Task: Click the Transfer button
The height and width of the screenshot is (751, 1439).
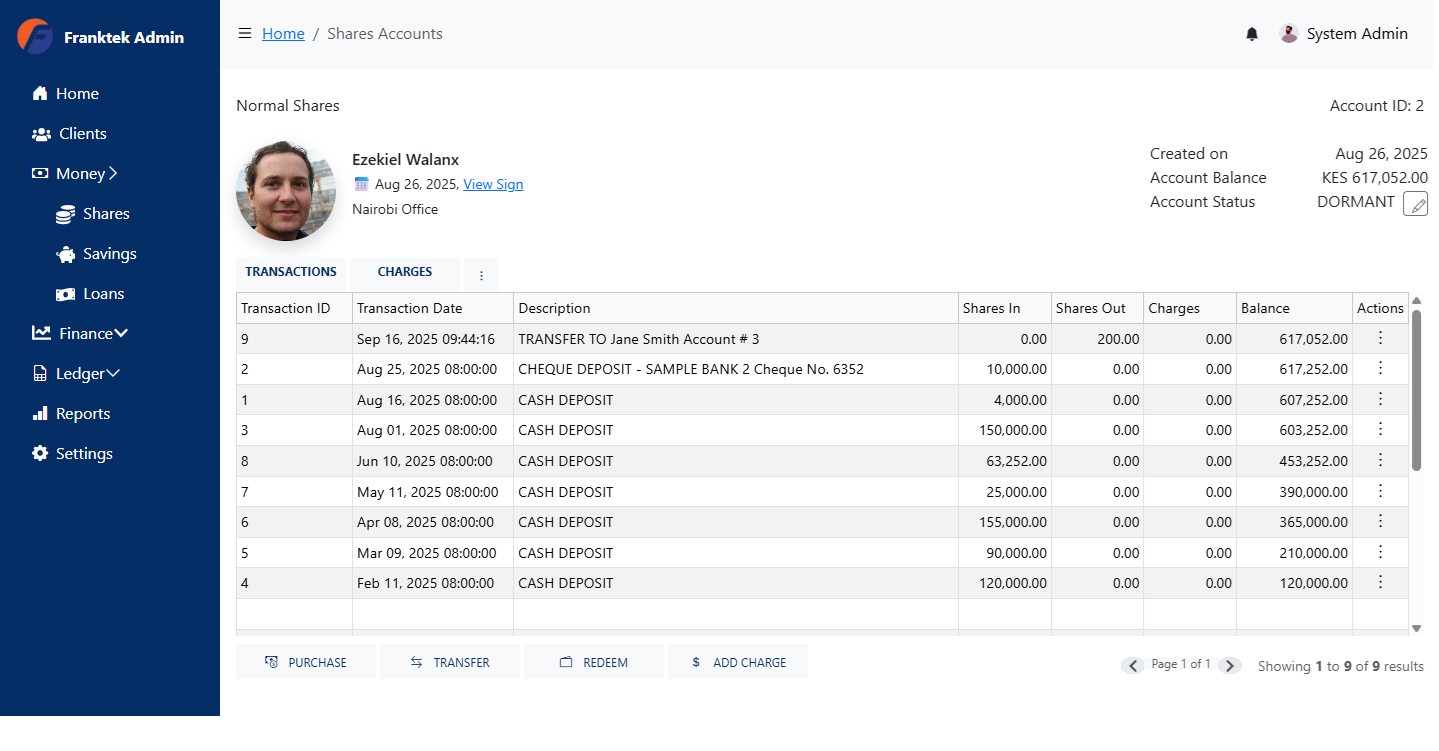Action: [x=449, y=661]
